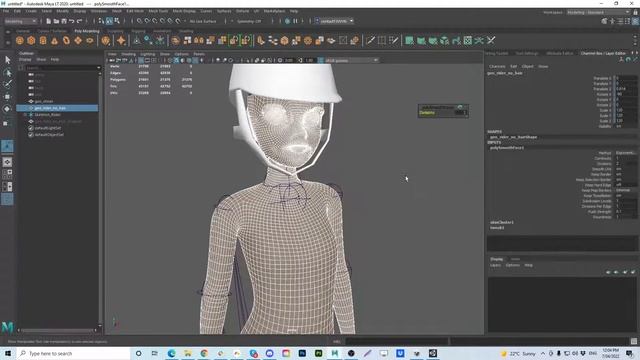Open Photoshop from the Windows taskbar

coord(302,353)
